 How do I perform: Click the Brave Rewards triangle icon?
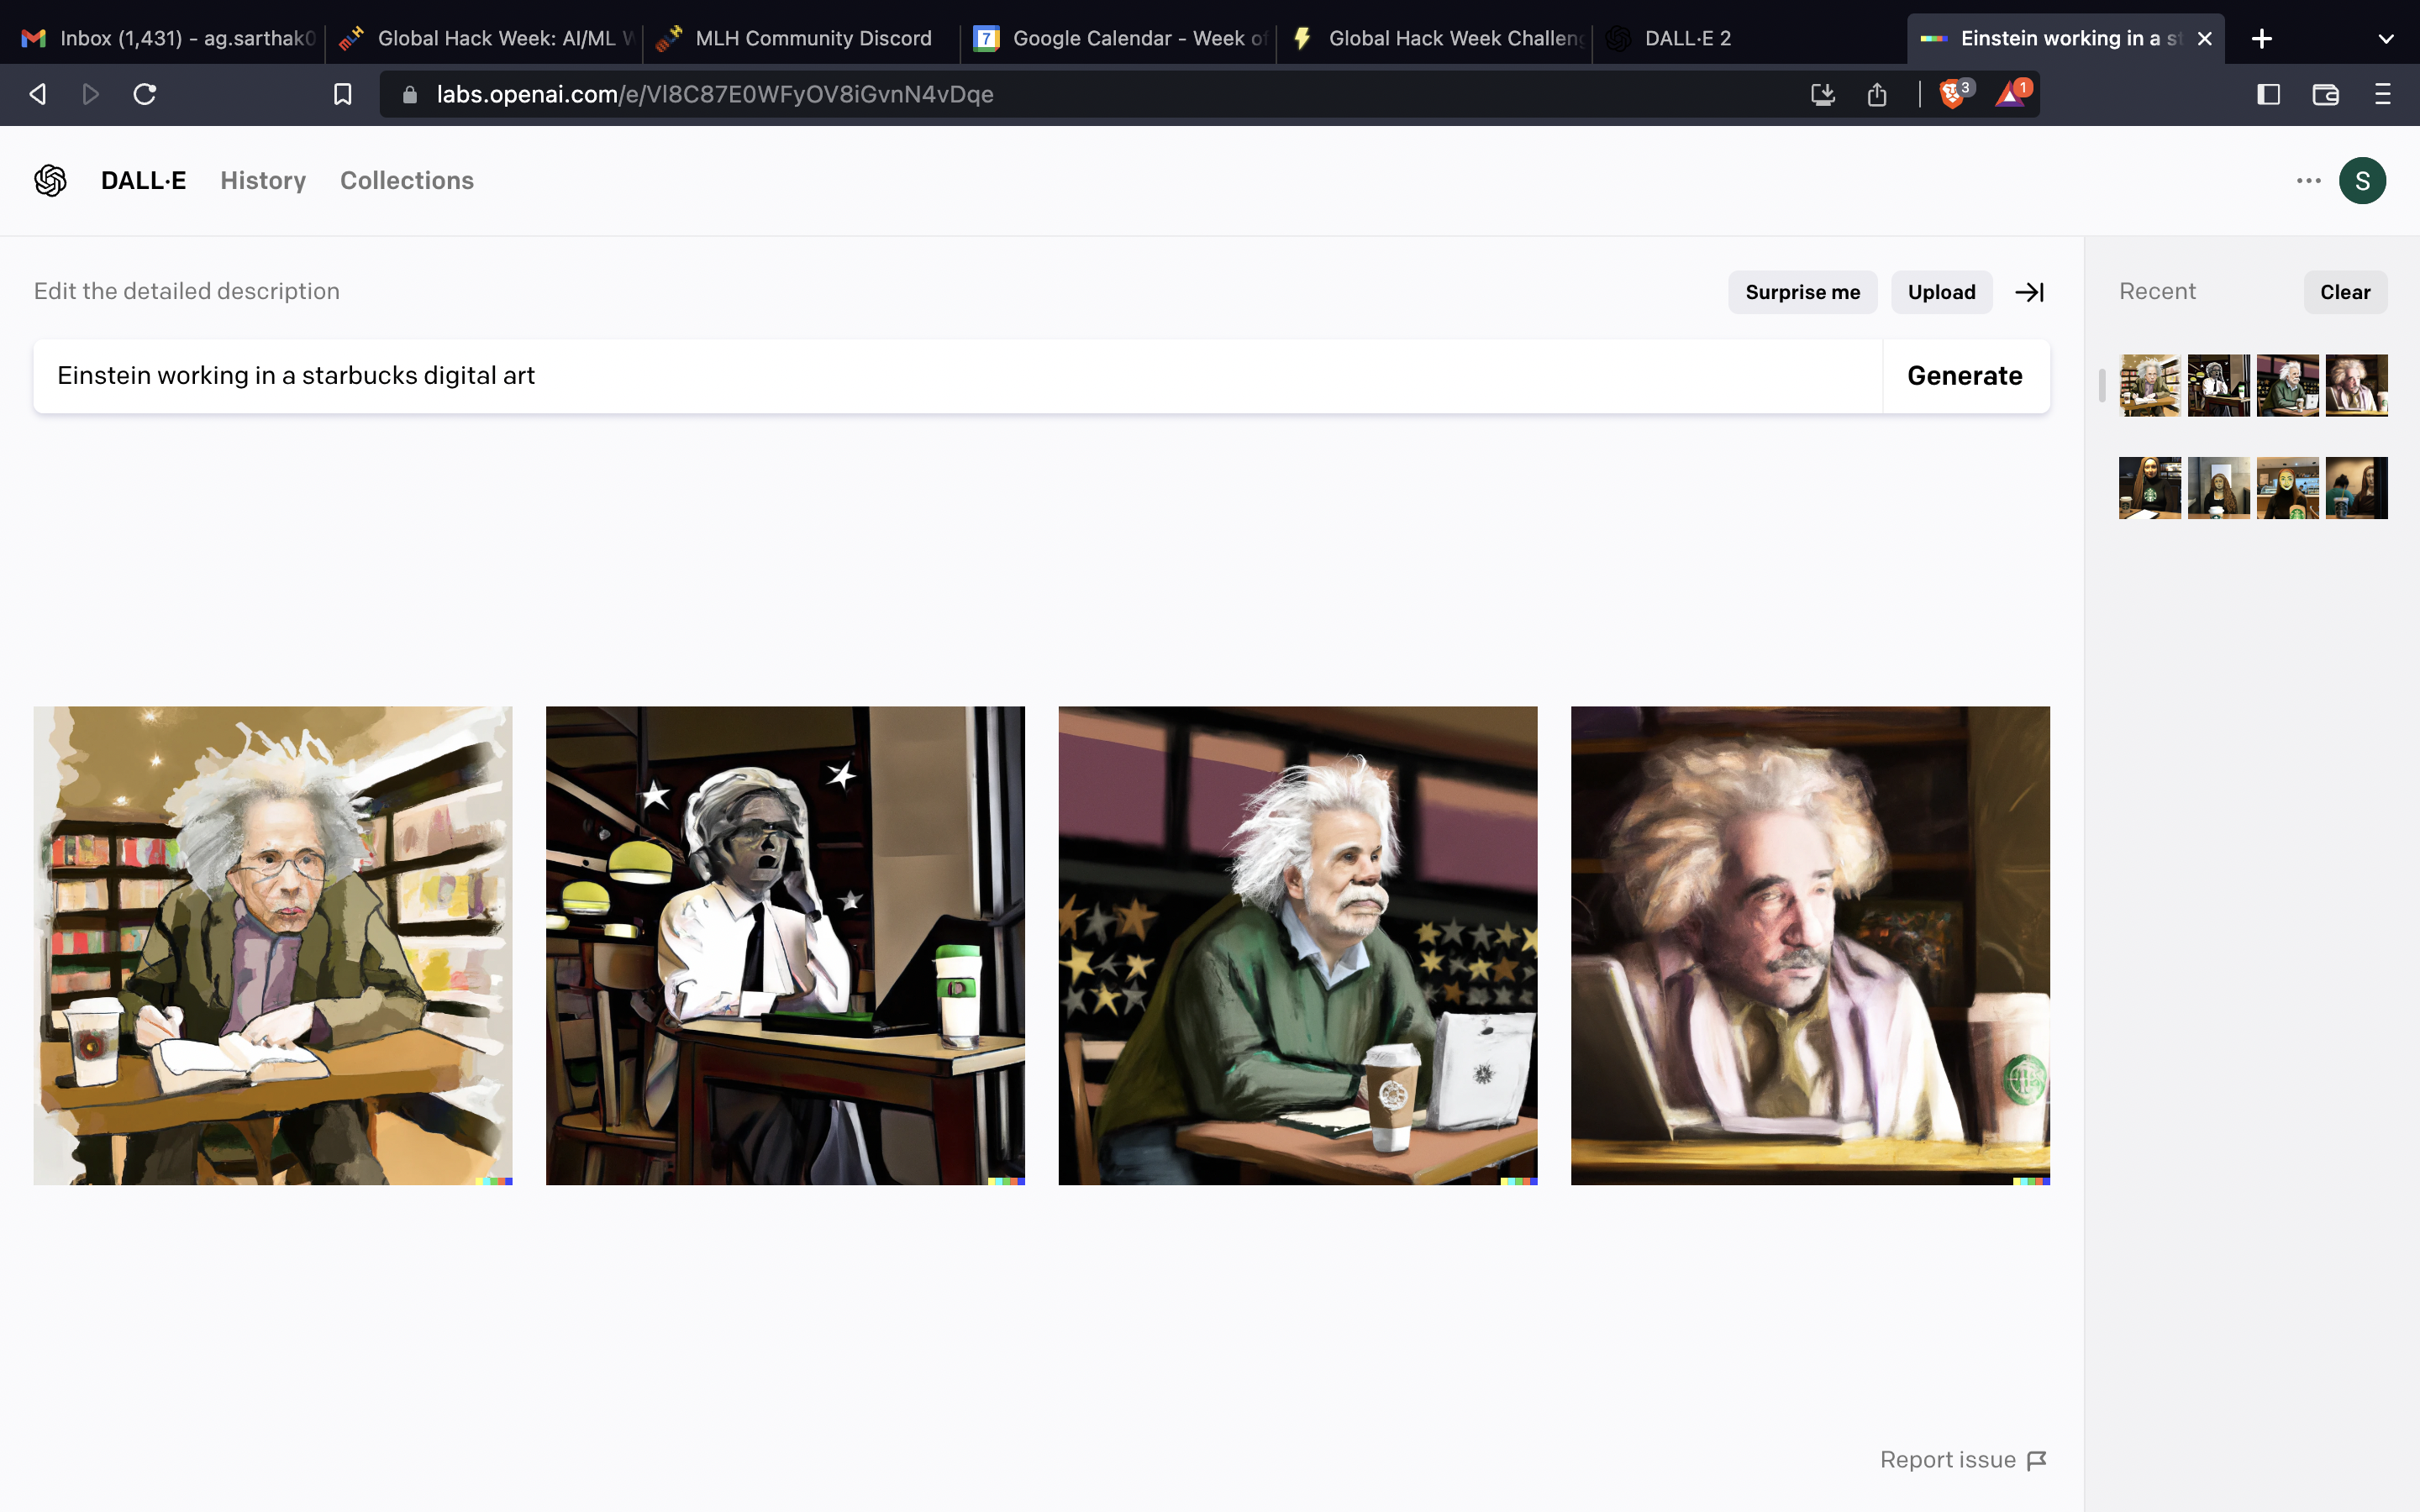pos(2010,94)
